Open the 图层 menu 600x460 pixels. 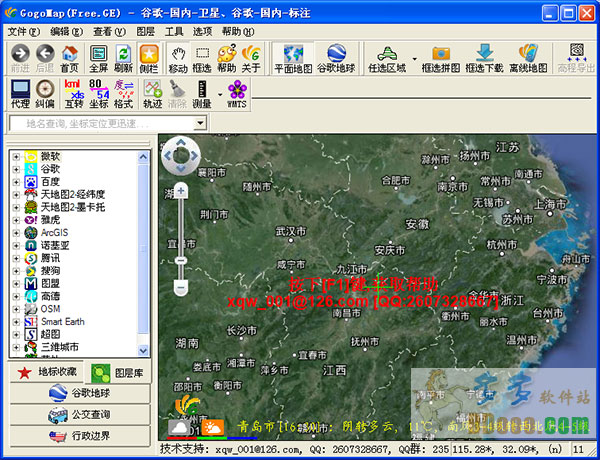[x=146, y=32]
